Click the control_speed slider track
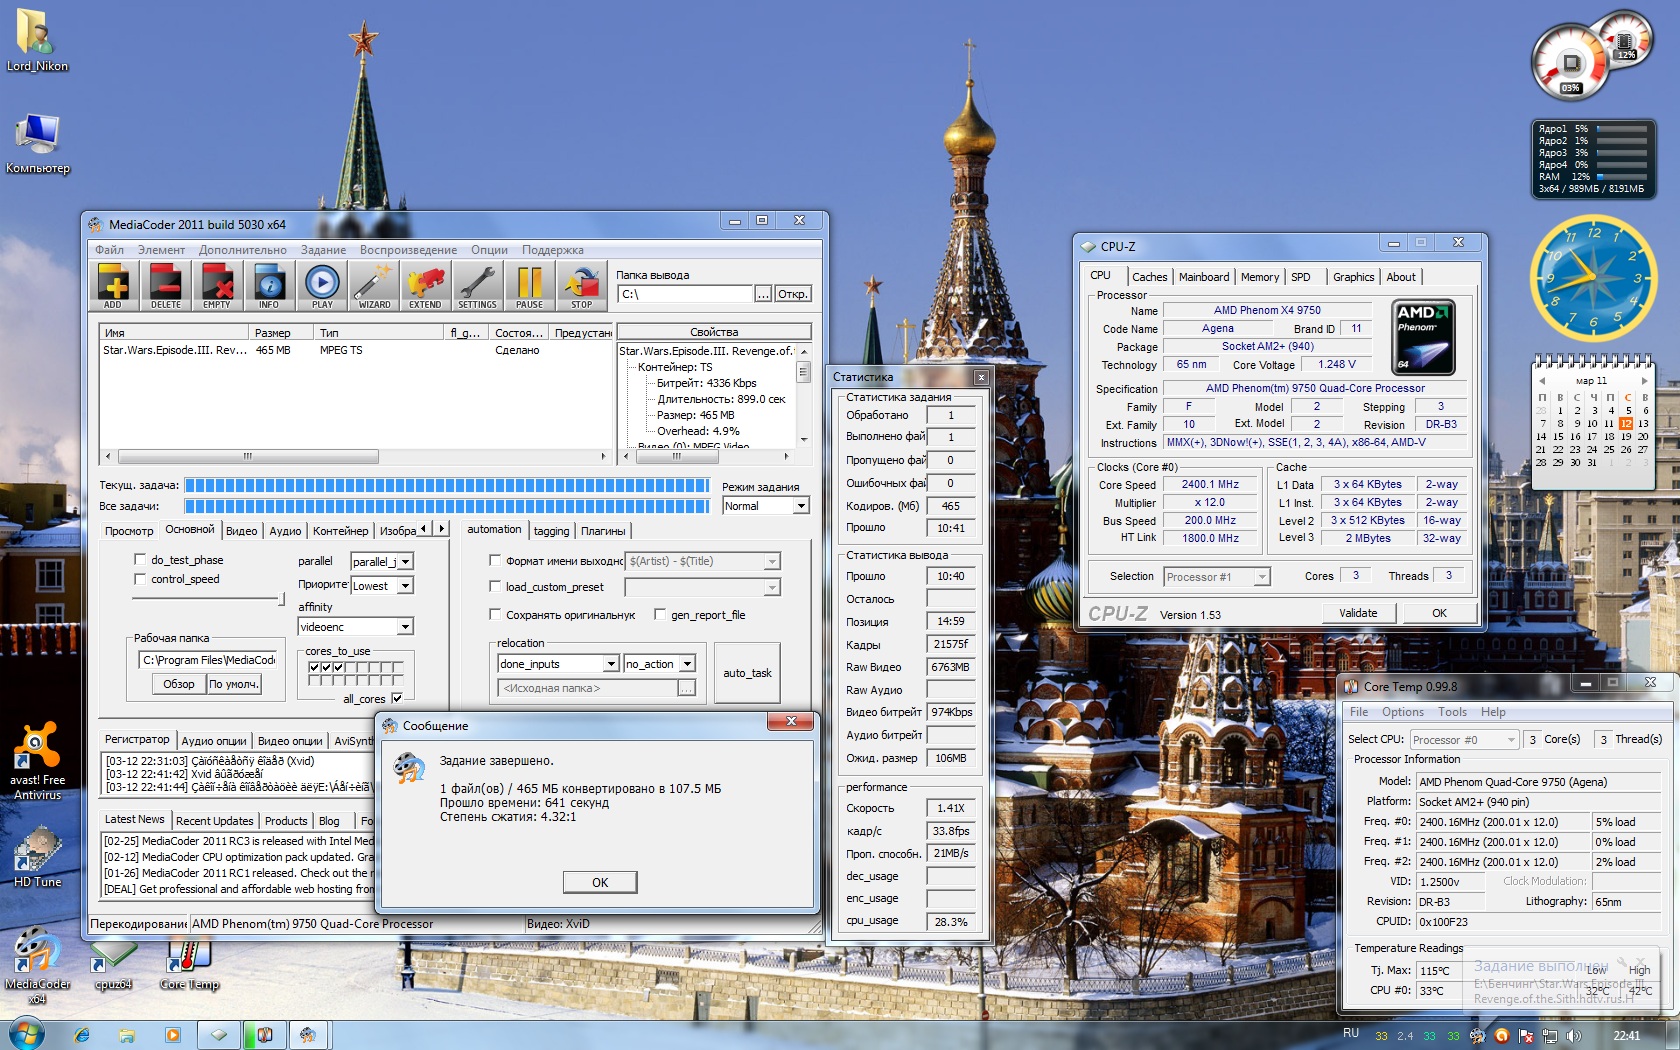Image resolution: width=1680 pixels, height=1050 pixels. [210, 598]
